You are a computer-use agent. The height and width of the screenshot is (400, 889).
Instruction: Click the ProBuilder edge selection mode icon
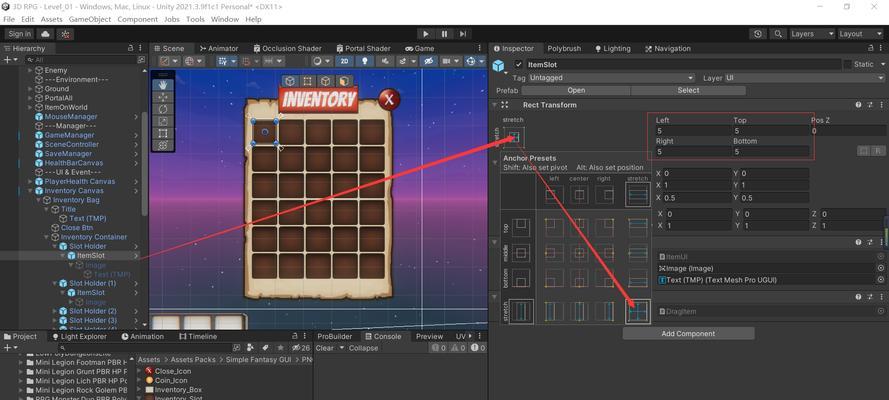(x=325, y=81)
